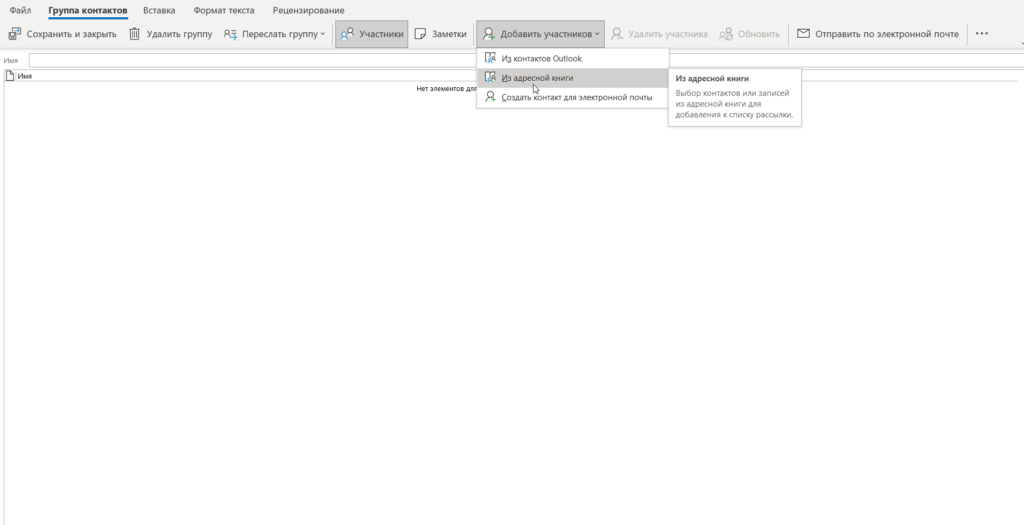The image size is (1024, 525).
Task: Click the Переслать группу forward icon
Action: (230, 33)
